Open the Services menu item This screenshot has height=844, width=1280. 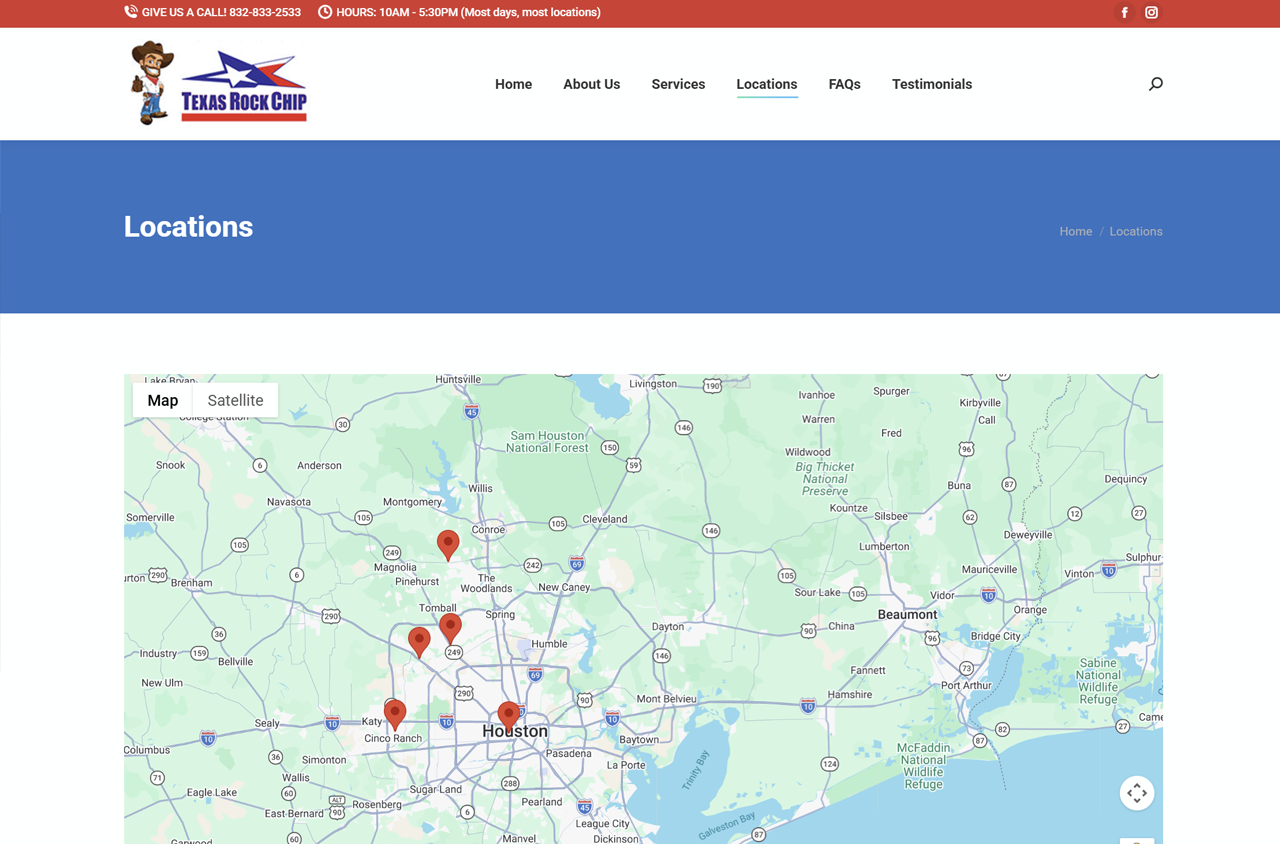[x=678, y=84]
